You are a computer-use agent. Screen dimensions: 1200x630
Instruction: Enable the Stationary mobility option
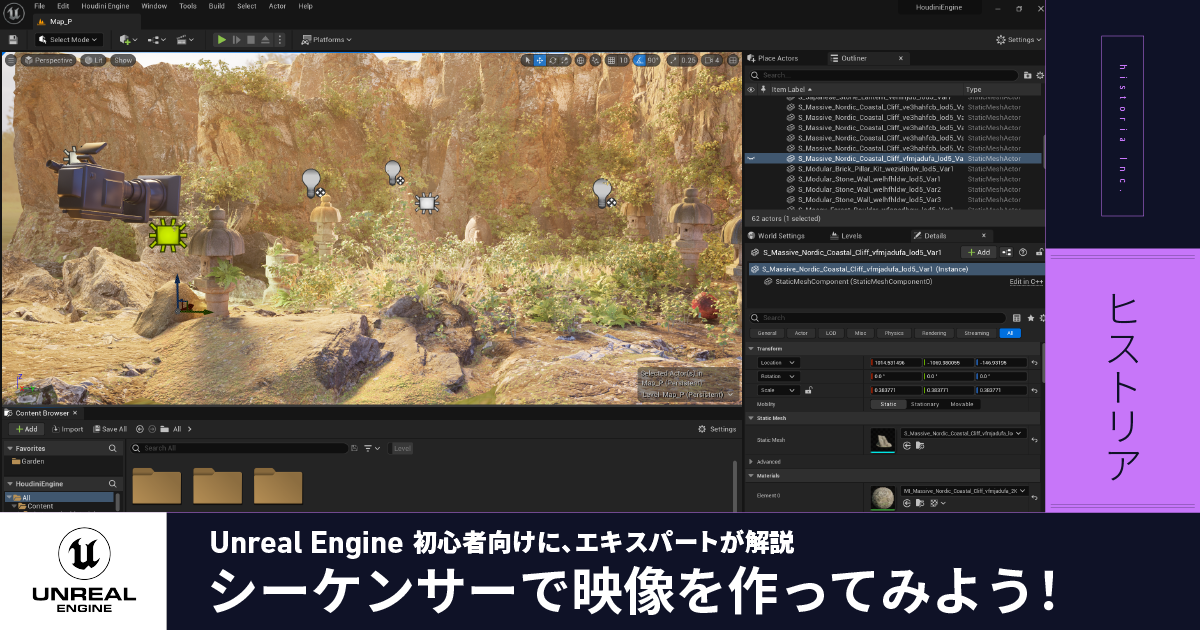(x=924, y=404)
